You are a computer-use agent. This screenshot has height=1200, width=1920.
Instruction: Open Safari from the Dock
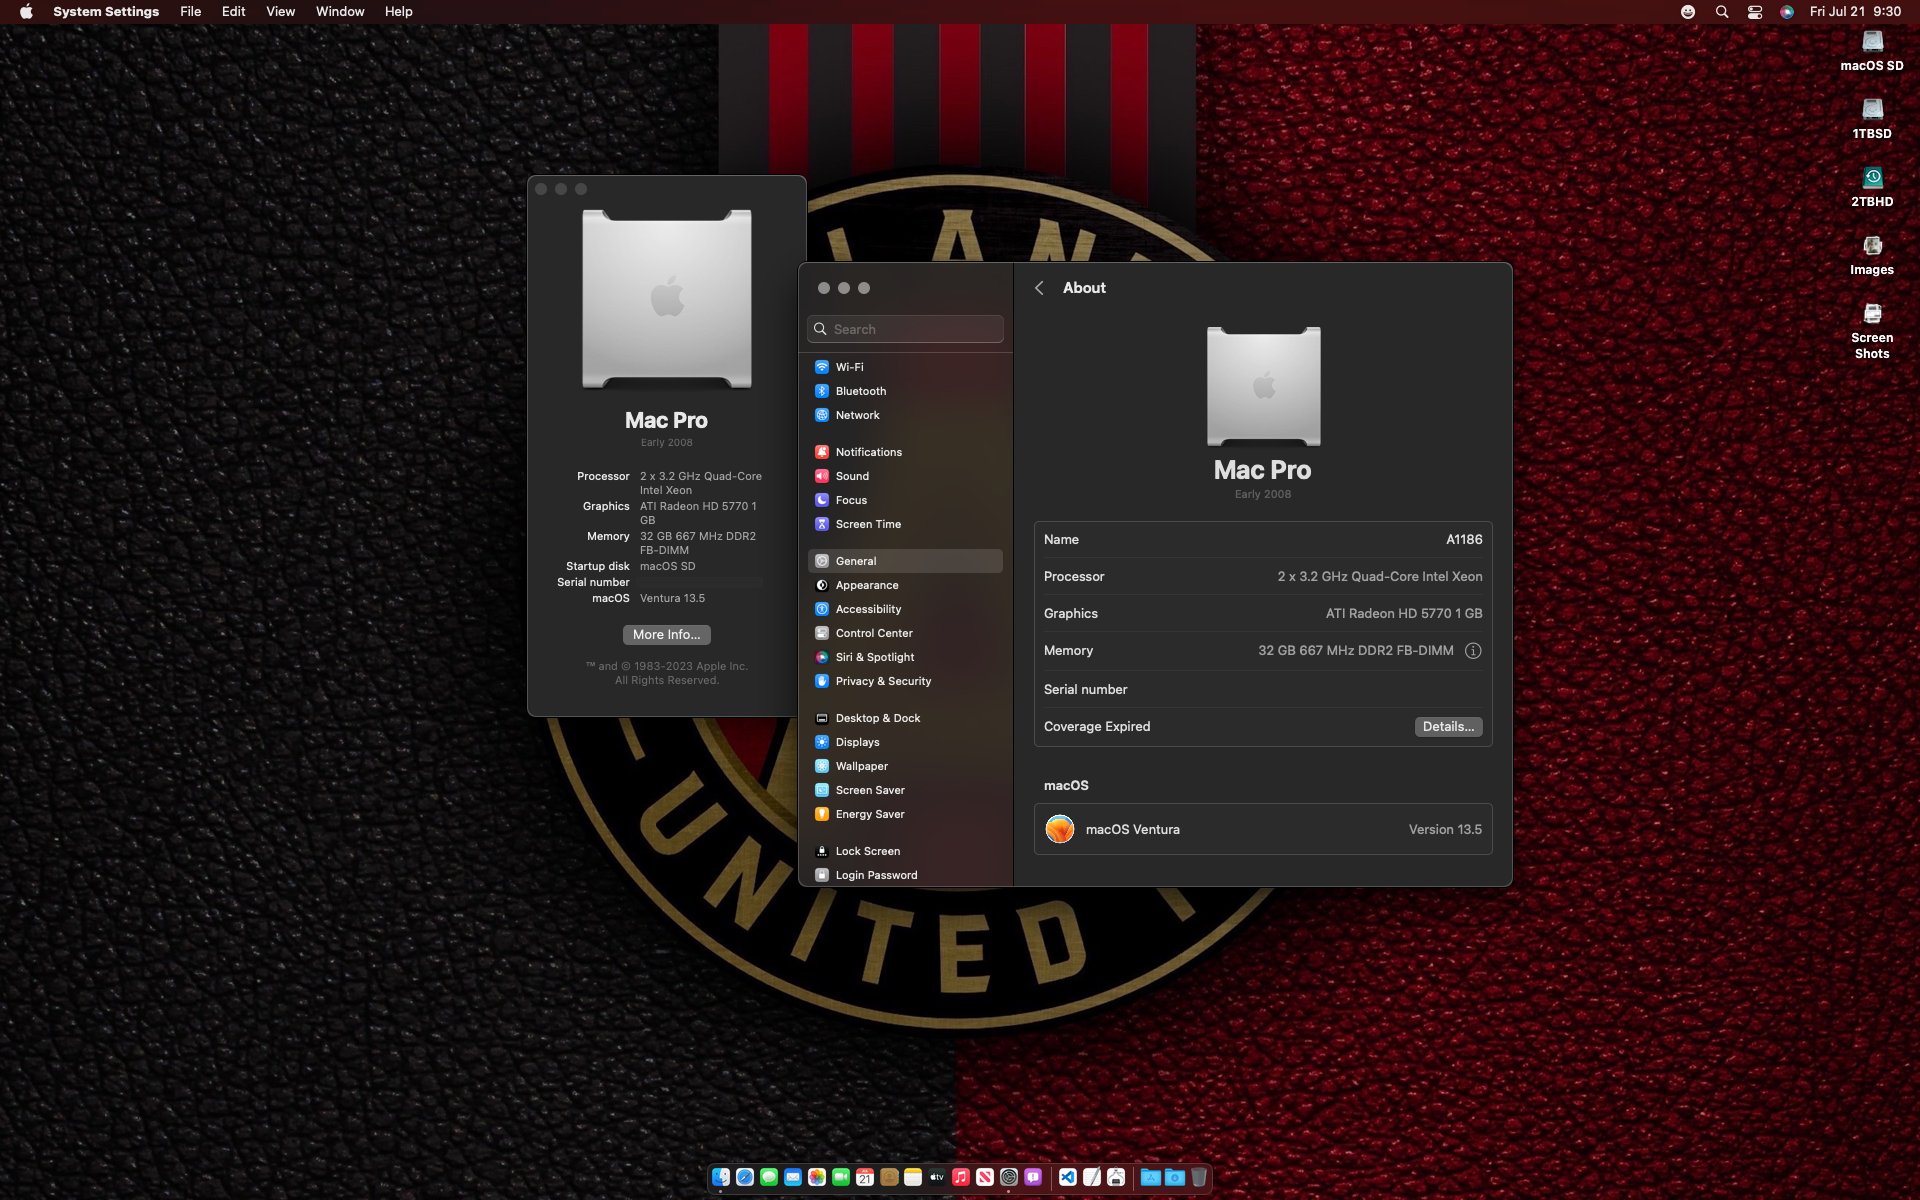[745, 1177]
